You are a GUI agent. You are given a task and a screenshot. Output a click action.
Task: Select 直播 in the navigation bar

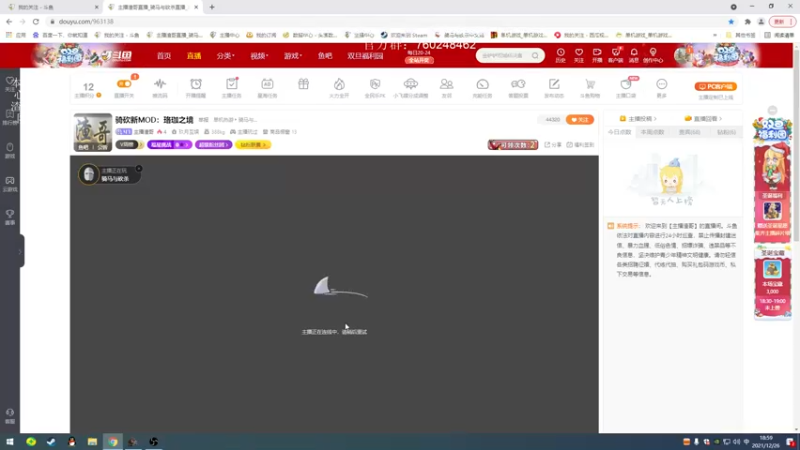click(x=194, y=56)
